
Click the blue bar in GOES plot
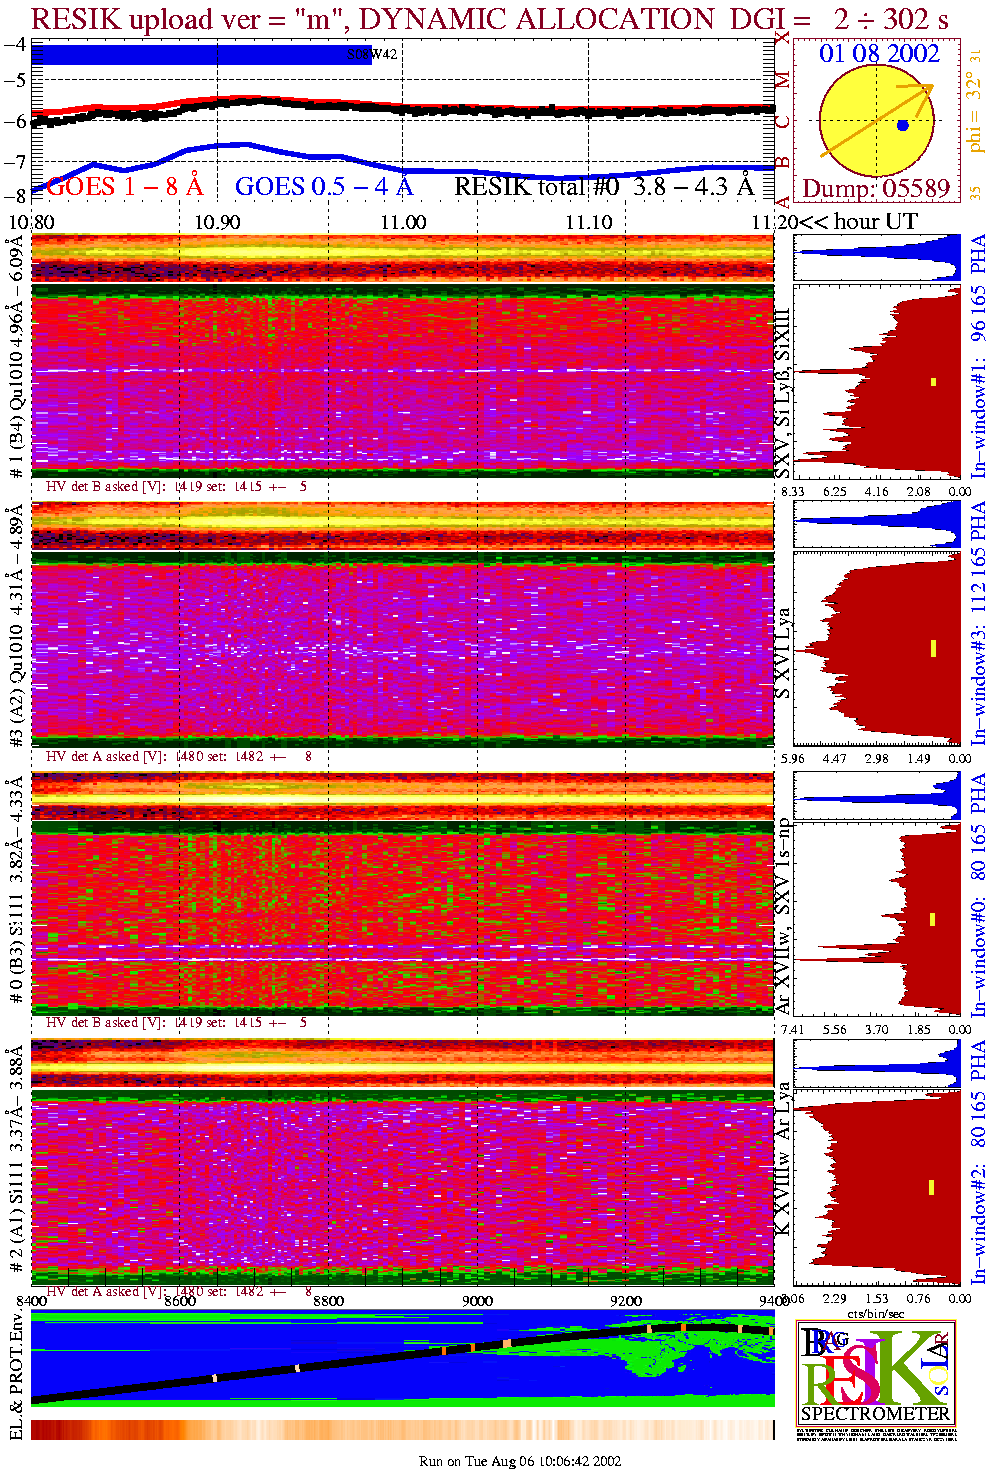190,55
